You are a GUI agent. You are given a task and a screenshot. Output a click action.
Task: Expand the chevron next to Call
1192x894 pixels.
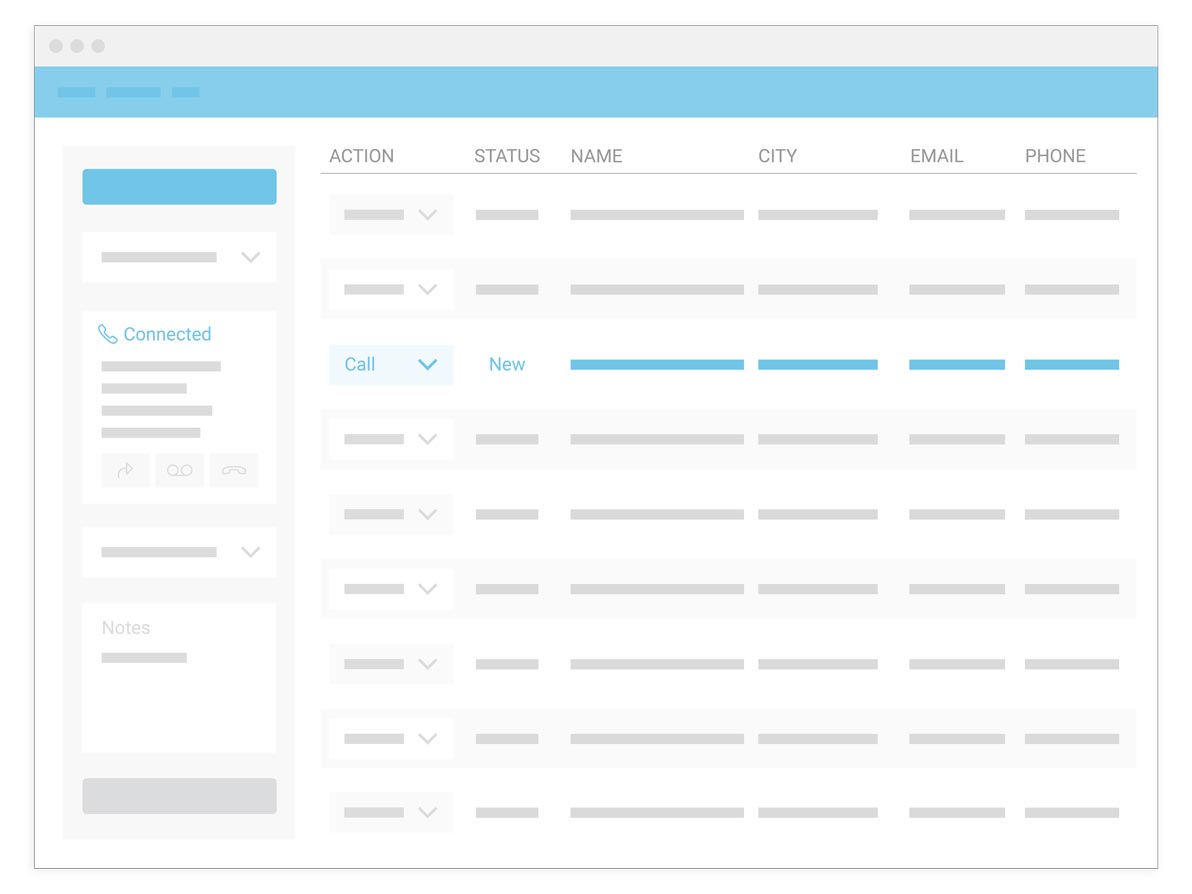tap(428, 365)
